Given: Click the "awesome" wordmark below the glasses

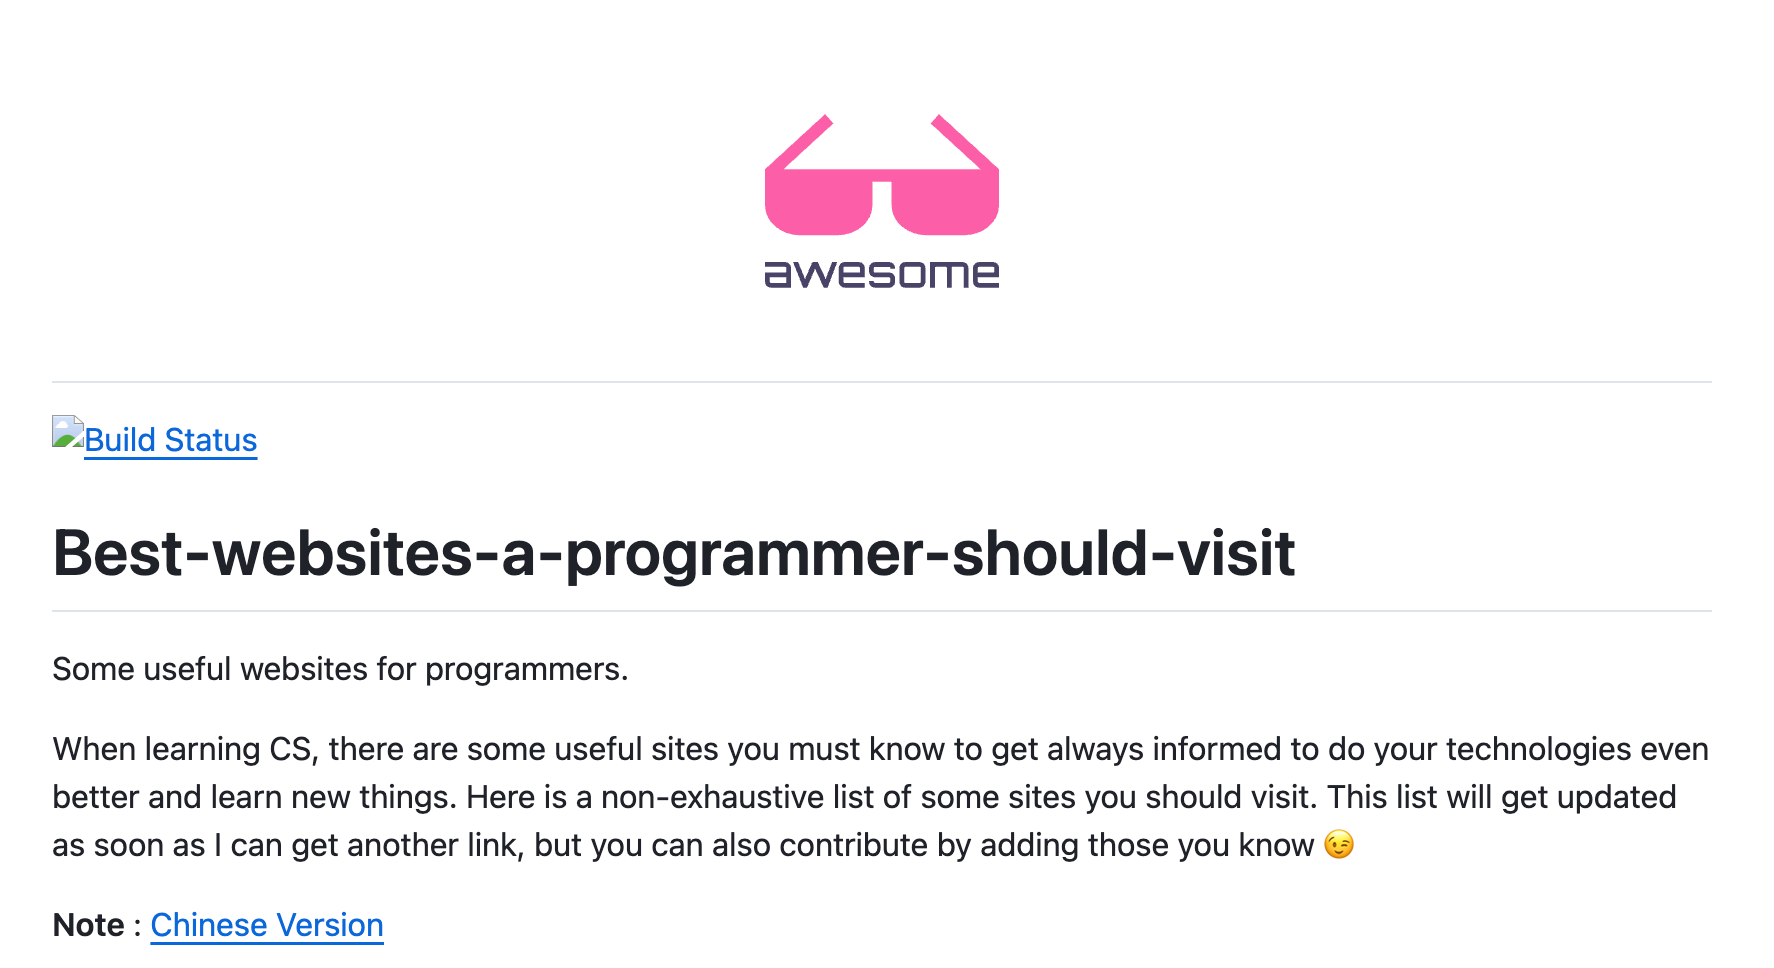Looking at the screenshot, I should [x=882, y=274].
